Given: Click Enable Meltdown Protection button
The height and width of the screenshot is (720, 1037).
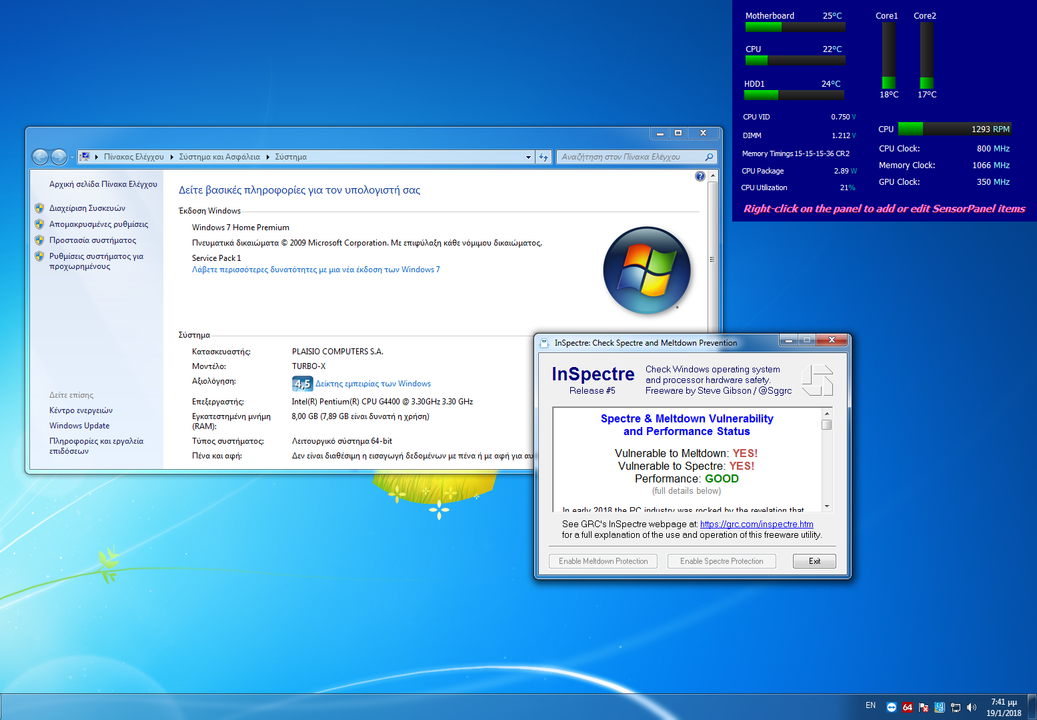Looking at the screenshot, I should (x=603, y=561).
